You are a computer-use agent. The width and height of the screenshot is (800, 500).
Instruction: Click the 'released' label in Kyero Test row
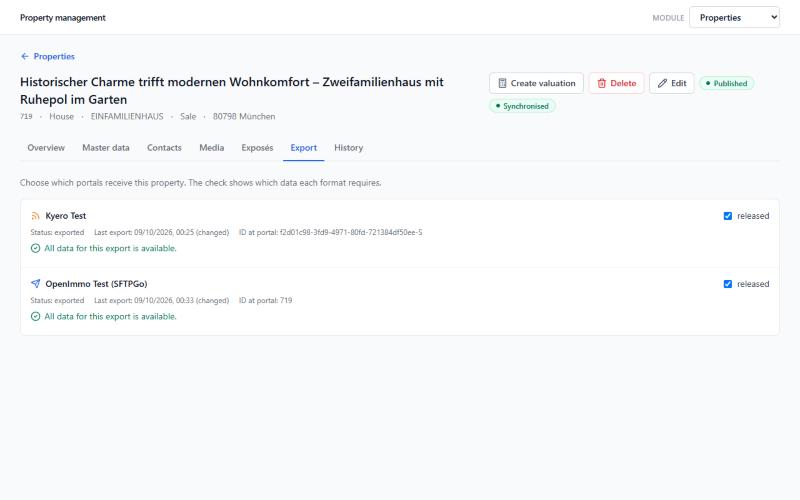[x=753, y=216]
